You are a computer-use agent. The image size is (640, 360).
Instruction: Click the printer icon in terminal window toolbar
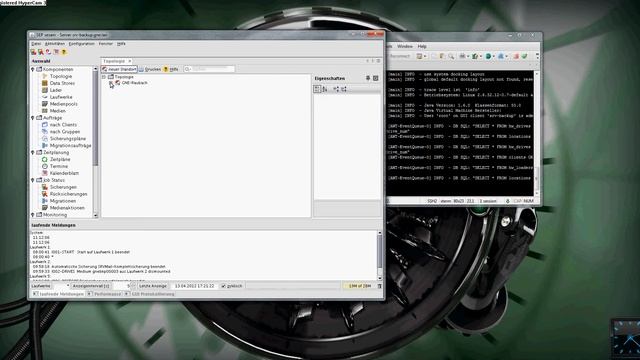(462, 56)
